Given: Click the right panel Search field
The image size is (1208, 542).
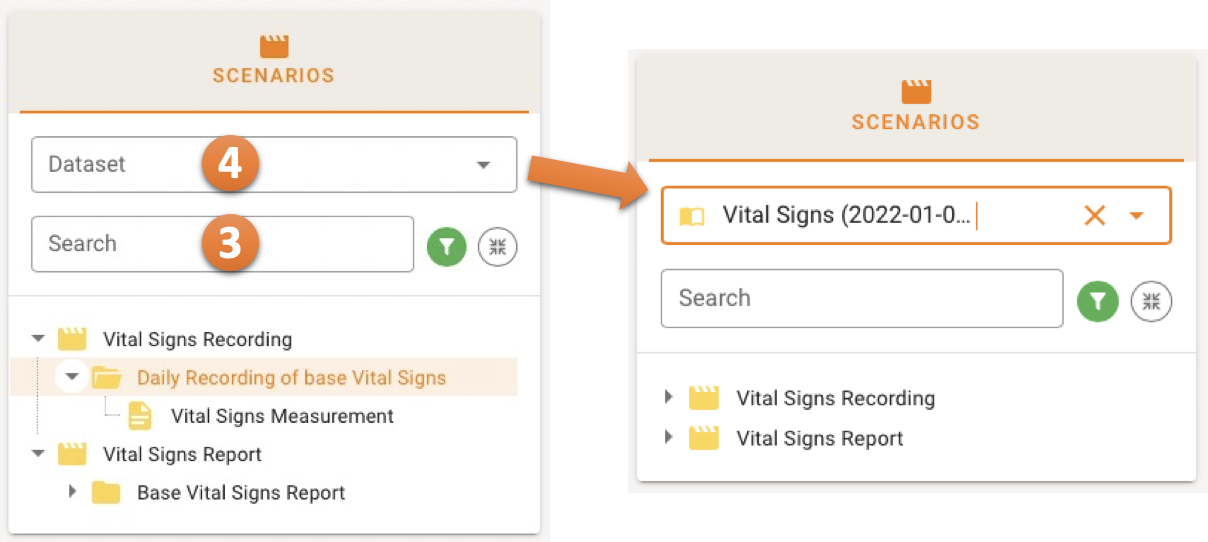Looking at the screenshot, I should pos(861,298).
